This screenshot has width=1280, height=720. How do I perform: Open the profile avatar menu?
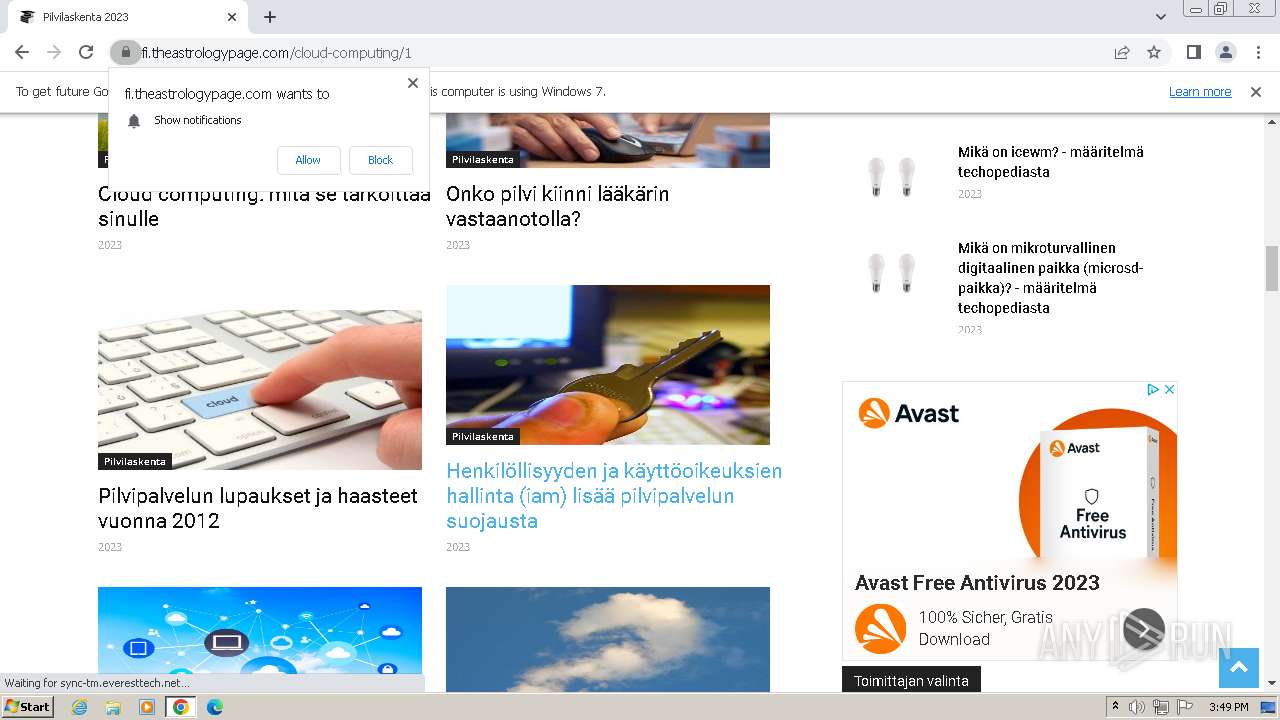[x=1225, y=52]
